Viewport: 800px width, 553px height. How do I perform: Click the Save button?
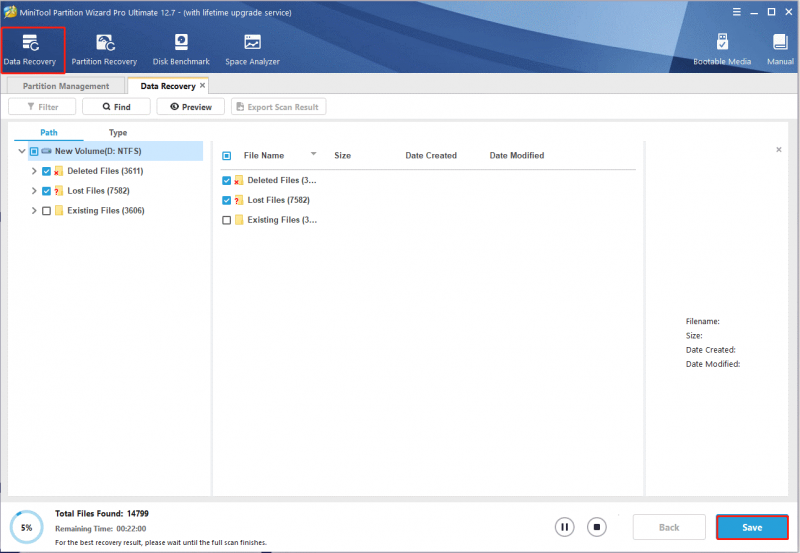tap(752, 527)
